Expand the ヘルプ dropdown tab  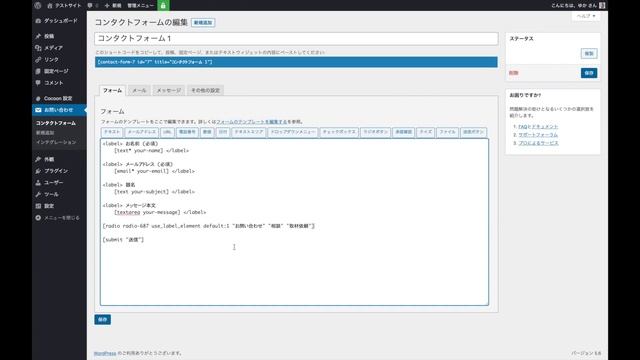[x=586, y=16]
